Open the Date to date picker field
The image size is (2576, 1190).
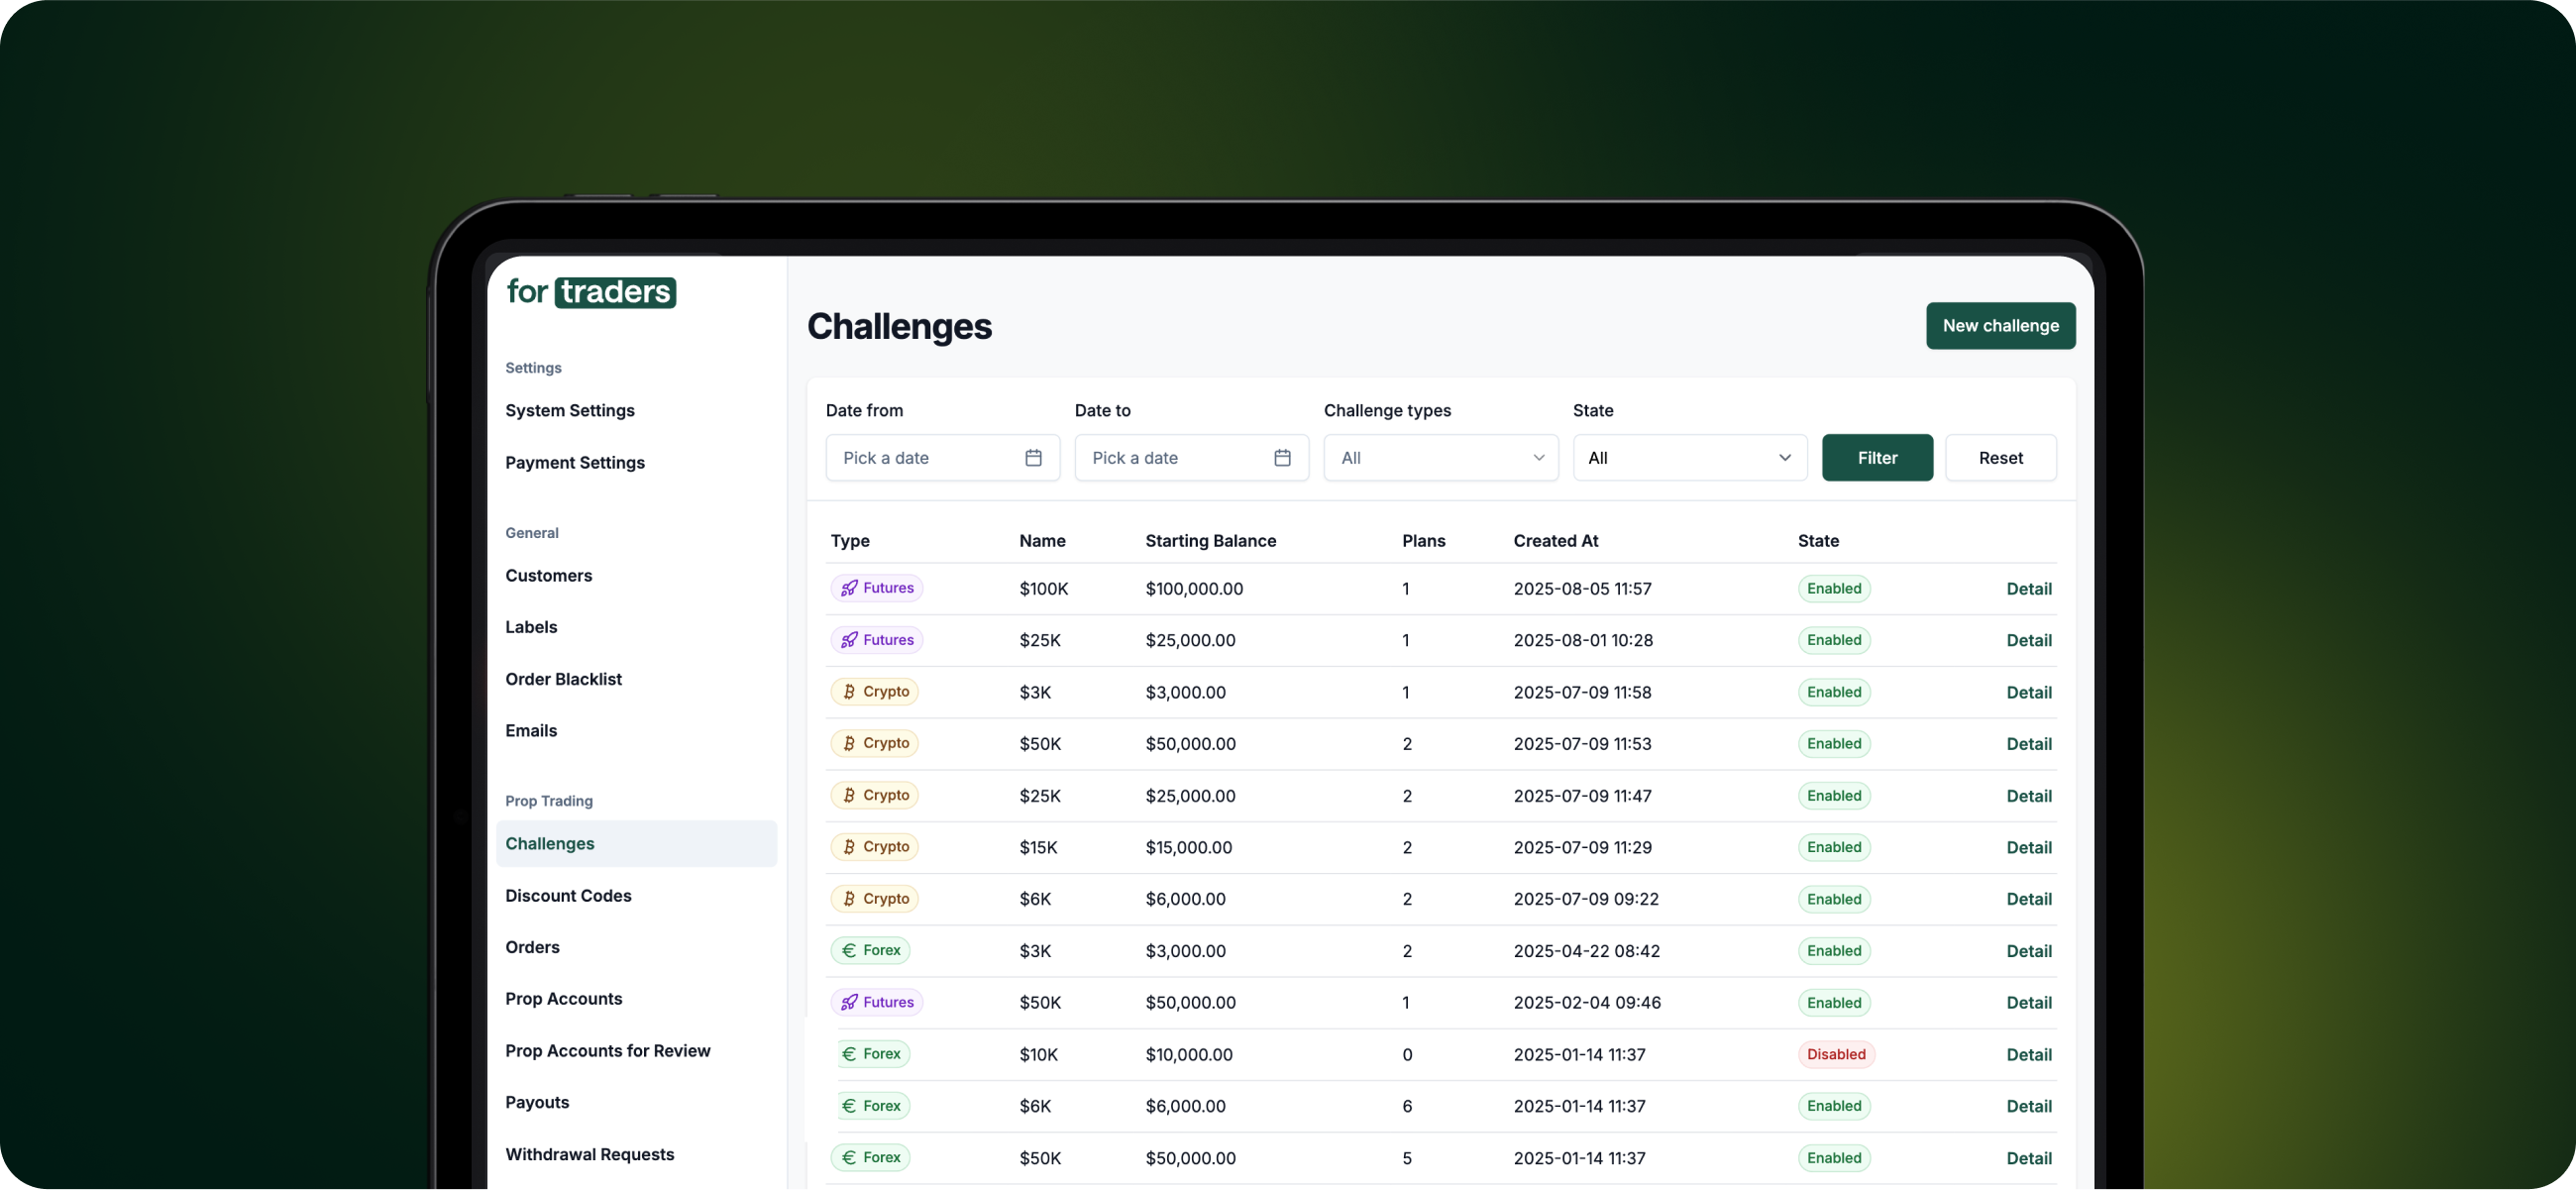click(x=1175, y=457)
